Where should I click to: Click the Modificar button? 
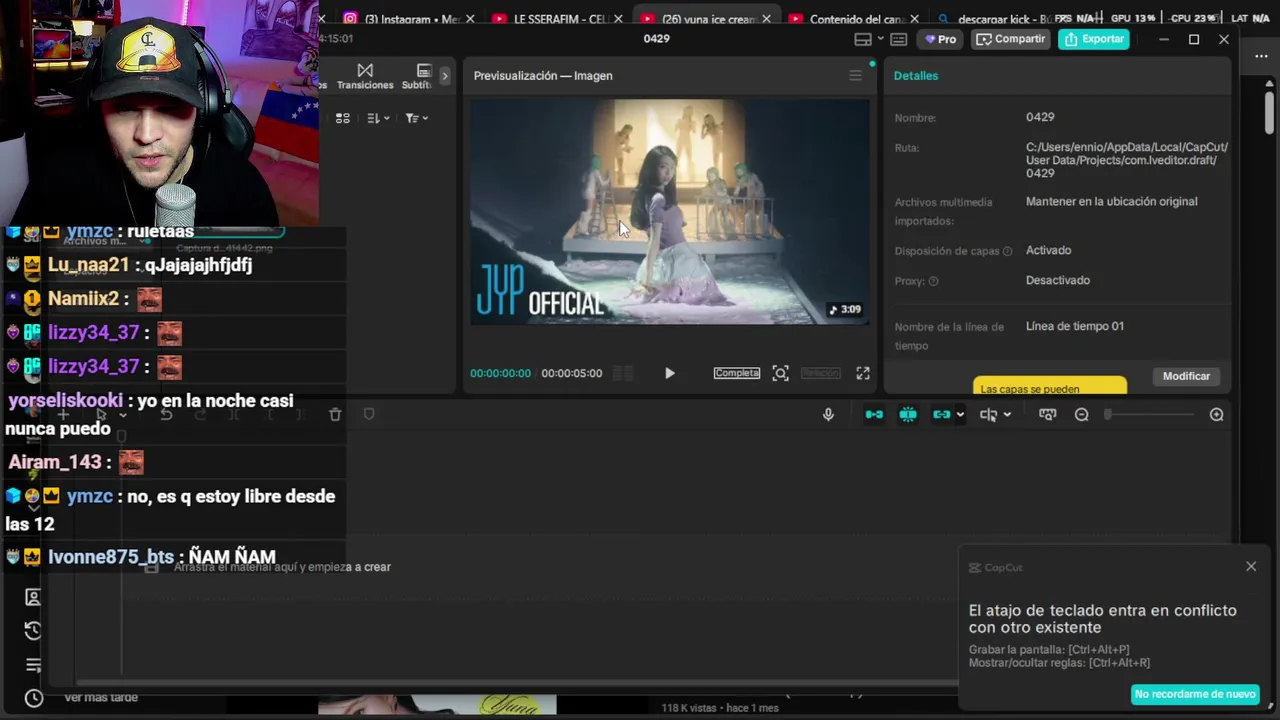1186,376
